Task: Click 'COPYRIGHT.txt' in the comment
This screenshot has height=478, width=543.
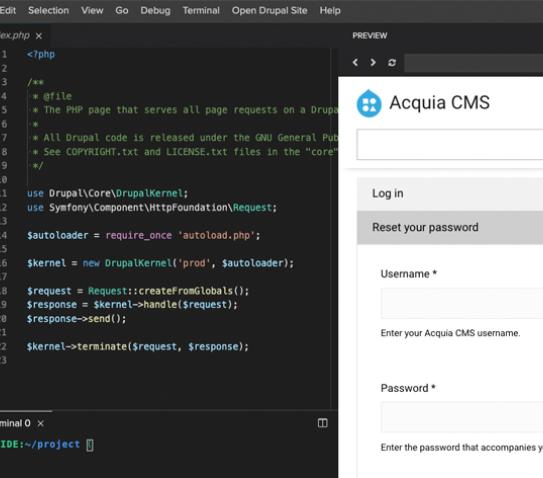Action: (x=102, y=152)
